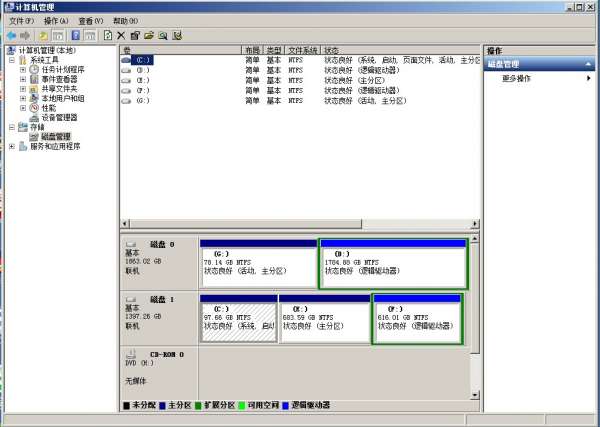Open Properties via the toolbar icon after the X

[135, 36]
